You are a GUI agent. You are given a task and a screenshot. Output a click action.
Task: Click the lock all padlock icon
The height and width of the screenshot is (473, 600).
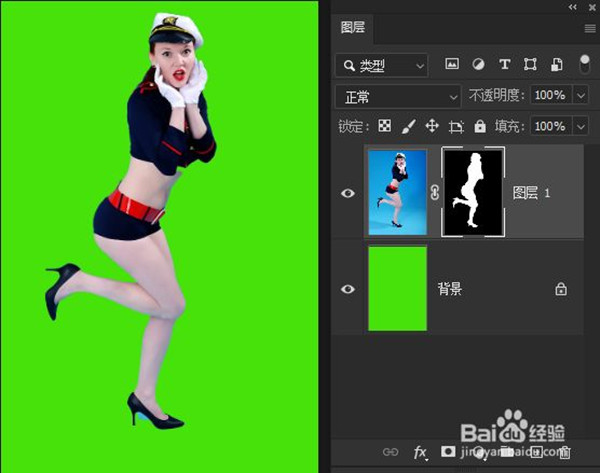[480, 127]
